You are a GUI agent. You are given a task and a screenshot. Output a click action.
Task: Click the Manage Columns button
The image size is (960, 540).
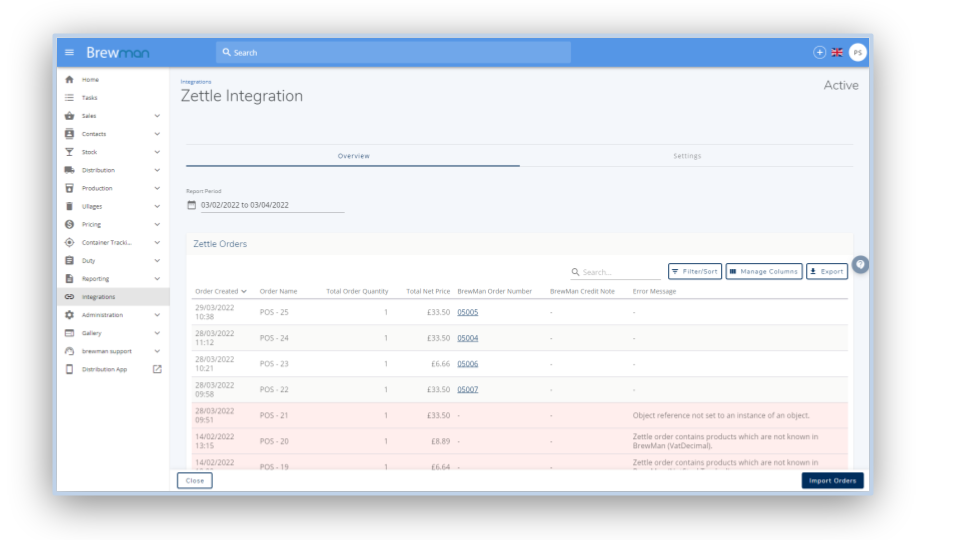click(x=764, y=271)
